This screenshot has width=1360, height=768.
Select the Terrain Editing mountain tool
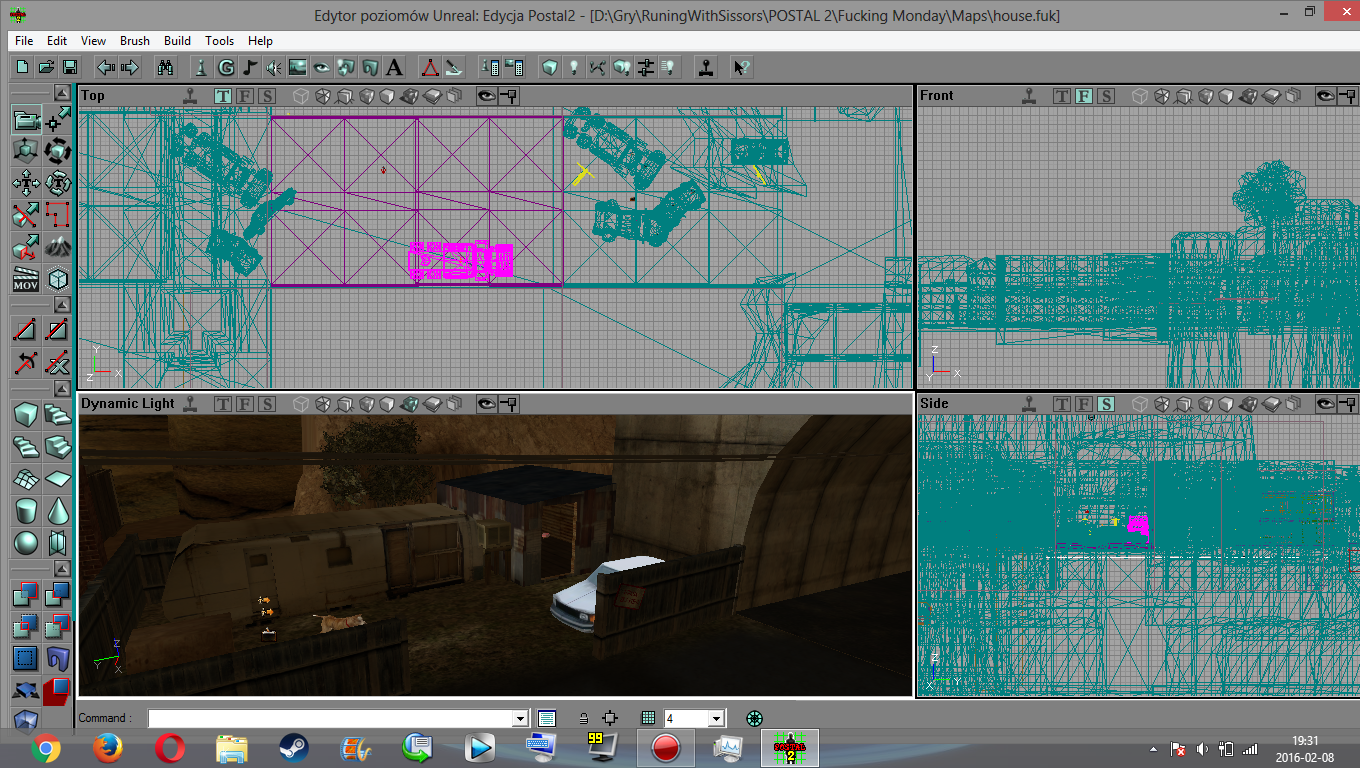pyautogui.click(x=58, y=247)
